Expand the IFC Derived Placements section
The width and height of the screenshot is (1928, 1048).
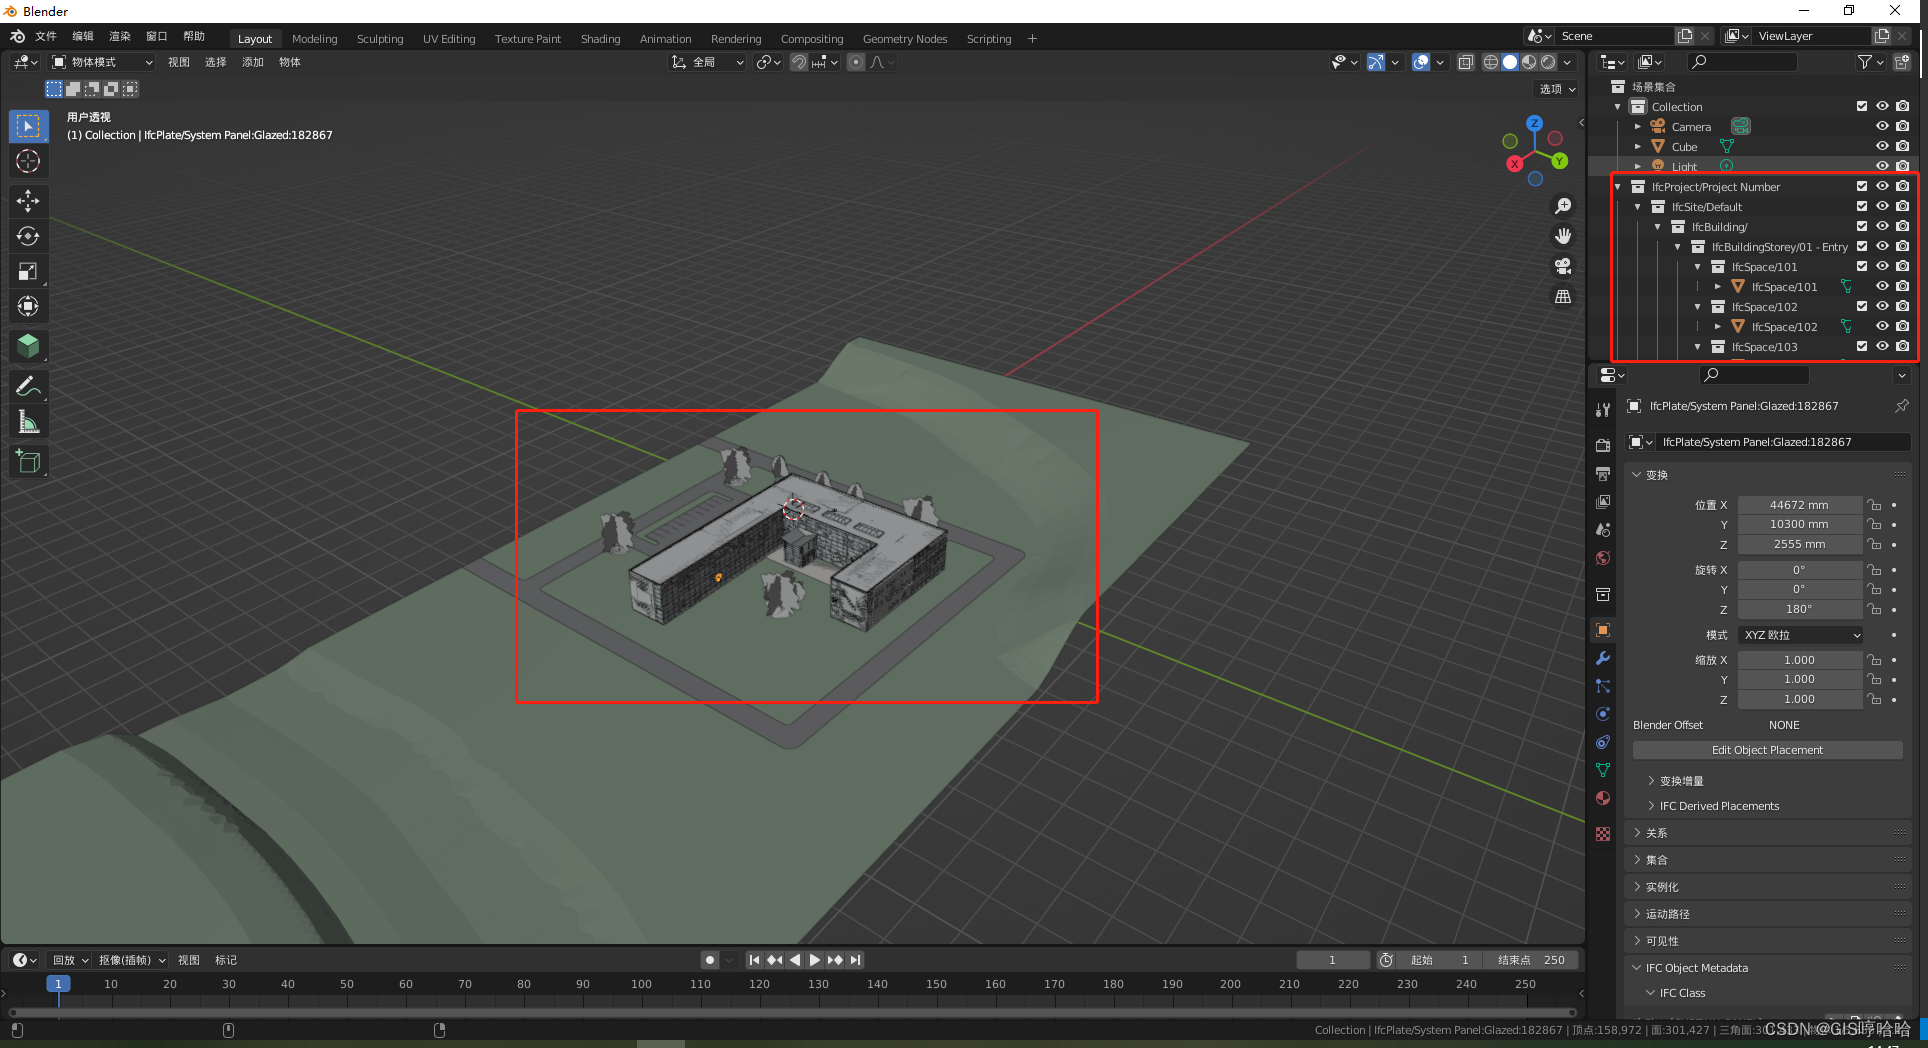[x=1717, y=806]
